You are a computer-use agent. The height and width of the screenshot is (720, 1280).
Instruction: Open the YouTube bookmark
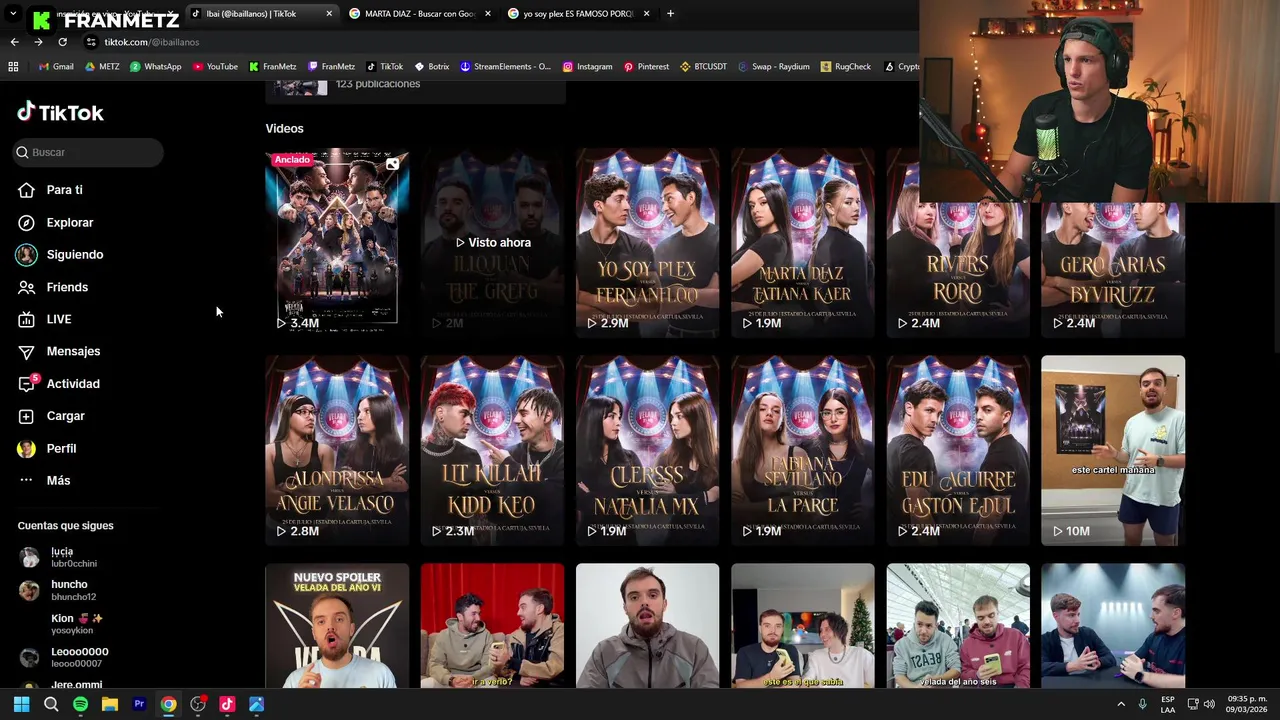215,67
